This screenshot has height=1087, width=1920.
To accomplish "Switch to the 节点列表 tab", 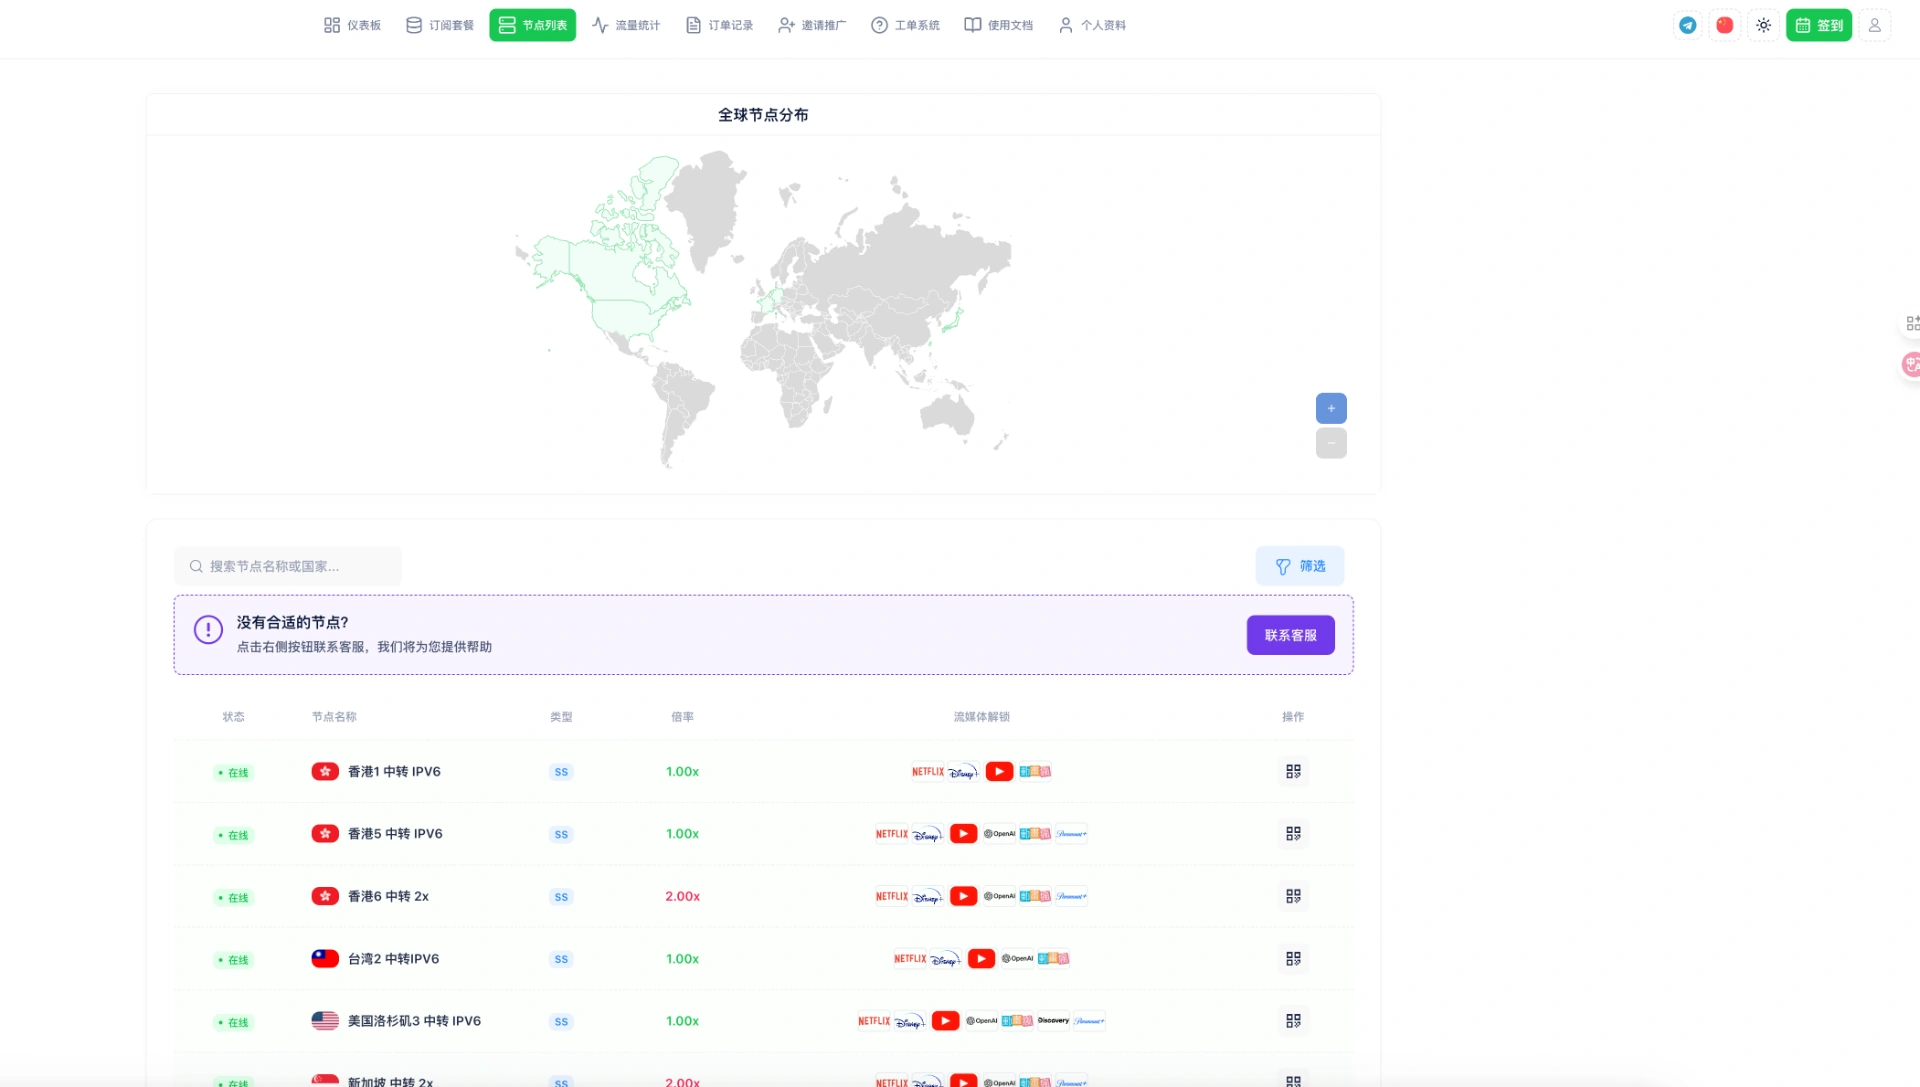I will pyautogui.click(x=532, y=25).
